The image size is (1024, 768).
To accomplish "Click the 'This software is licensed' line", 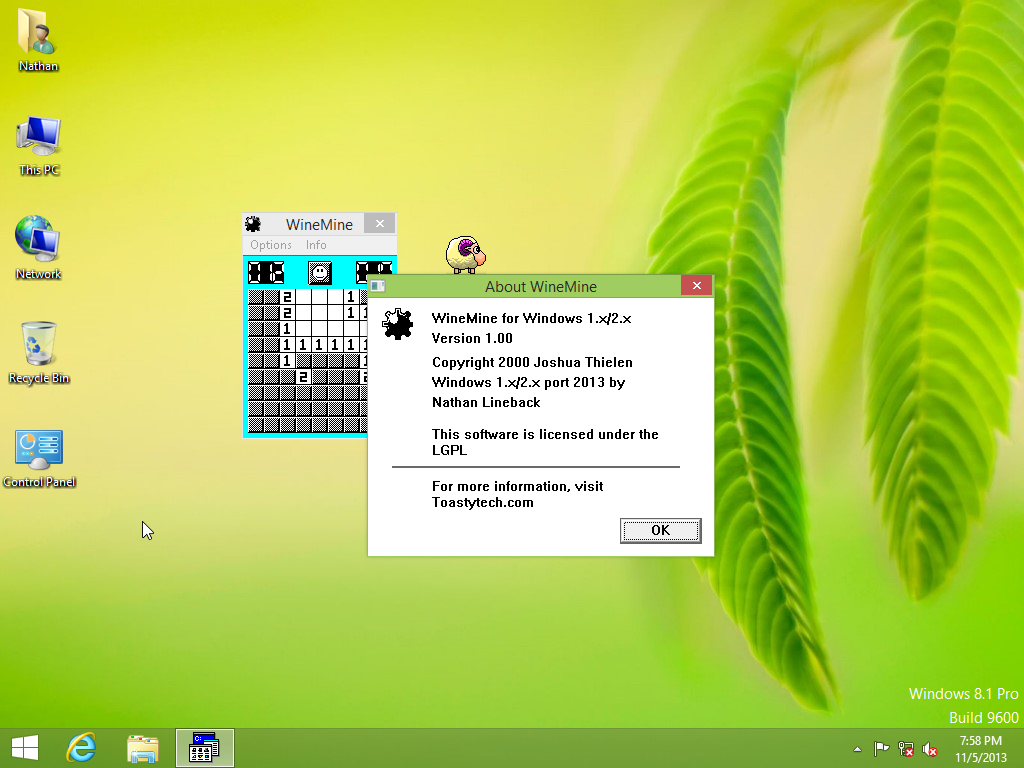I will [x=545, y=434].
